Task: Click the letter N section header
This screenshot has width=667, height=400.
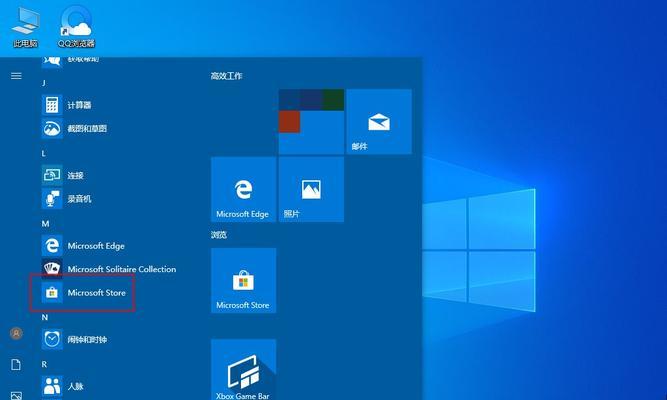Action: tap(45, 317)
